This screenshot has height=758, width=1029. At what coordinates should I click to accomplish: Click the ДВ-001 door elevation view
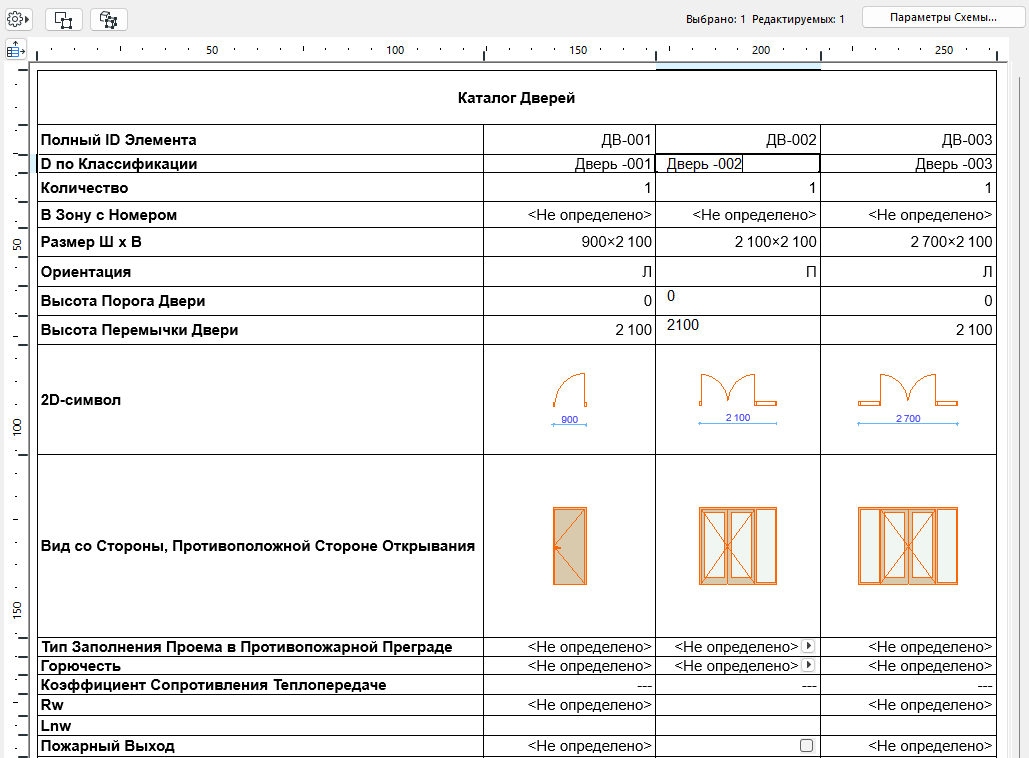(569, 546)
